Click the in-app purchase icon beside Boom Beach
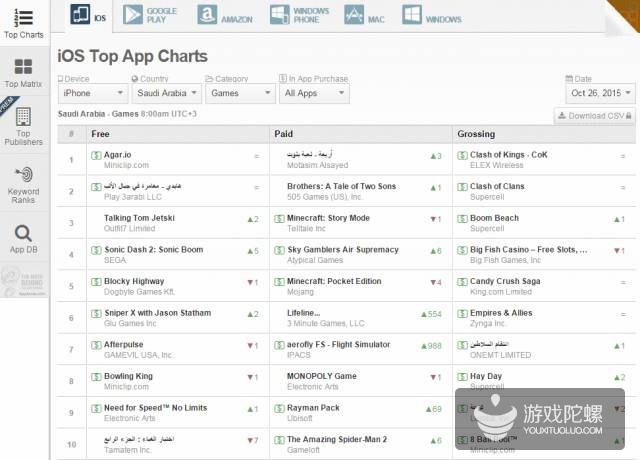 coord(462,219)
